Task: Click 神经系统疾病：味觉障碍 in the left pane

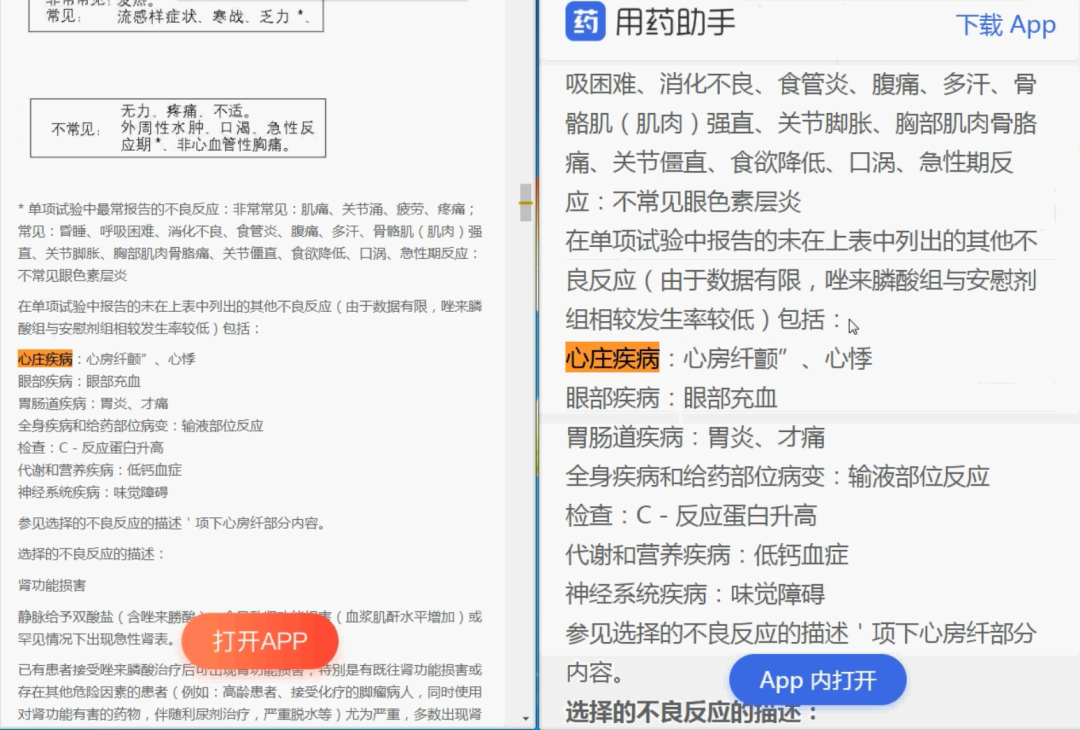Action: (92, 491)
